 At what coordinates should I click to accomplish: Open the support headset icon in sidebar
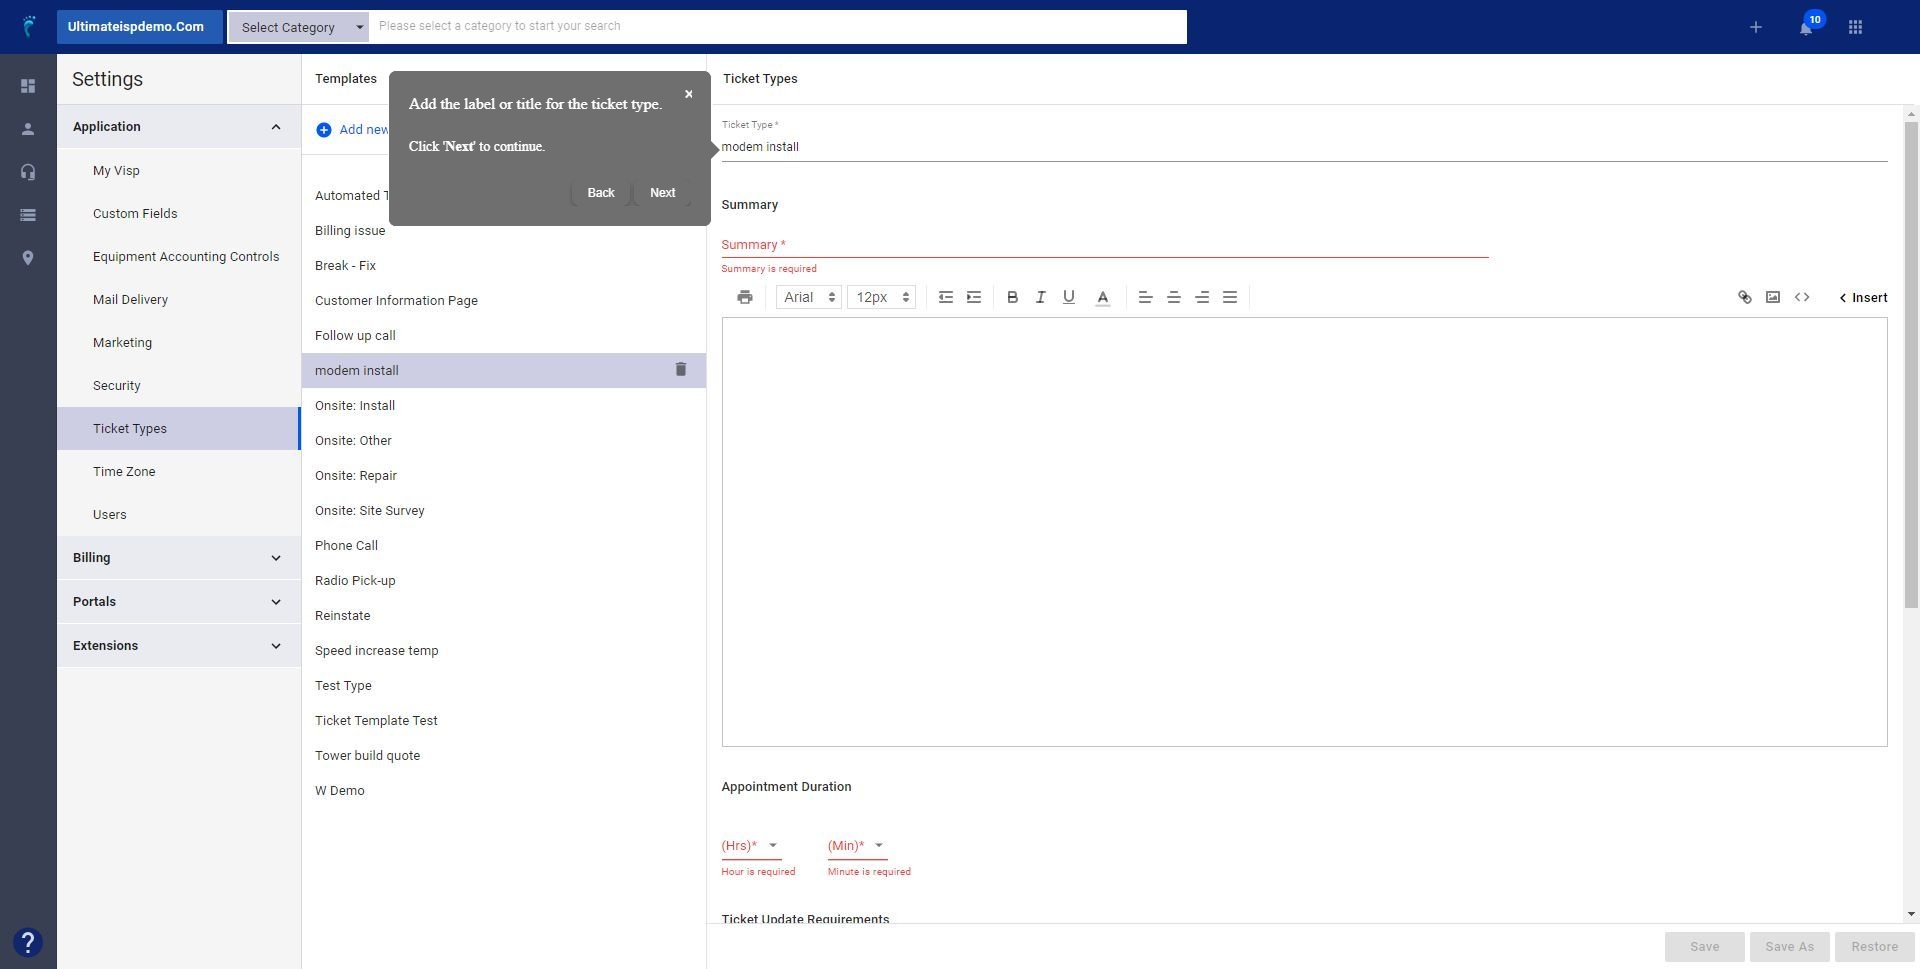28,172
